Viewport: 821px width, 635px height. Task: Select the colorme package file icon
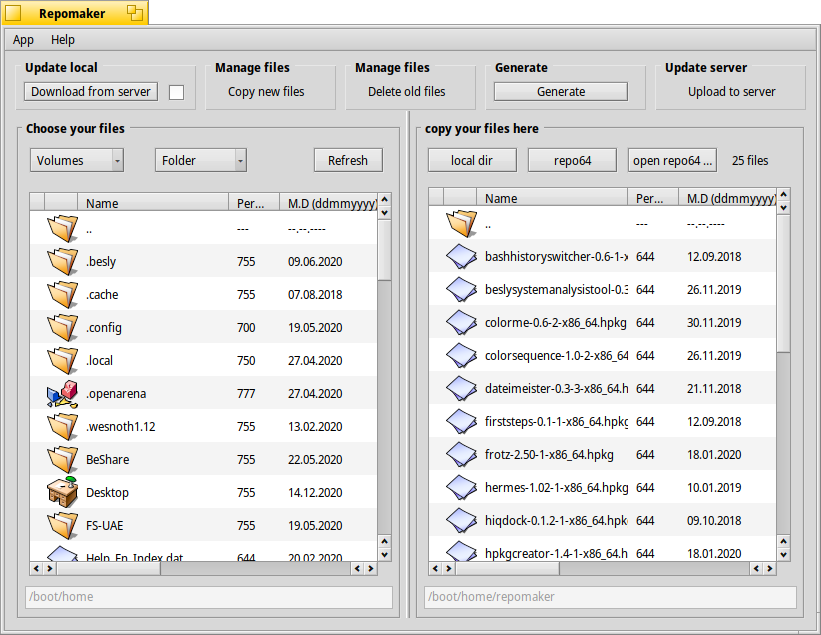coord(460,322)
